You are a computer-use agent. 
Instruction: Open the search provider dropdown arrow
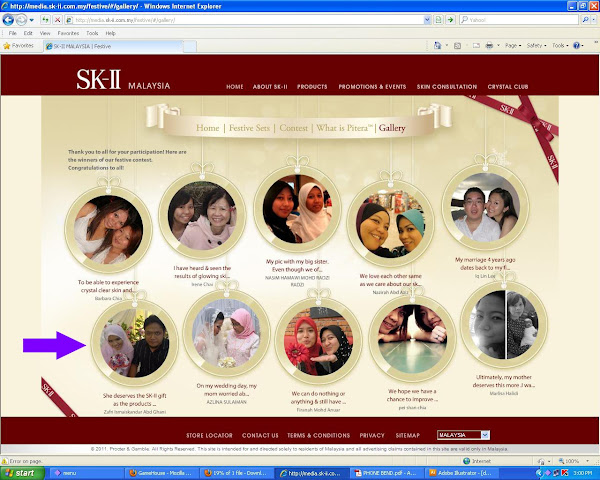pos(593,20)
